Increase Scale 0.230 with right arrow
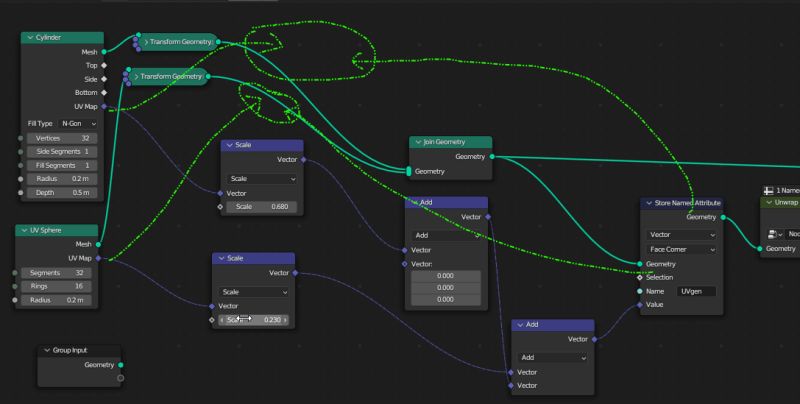This screenshot has height=404, width=800. click(285, 320)
